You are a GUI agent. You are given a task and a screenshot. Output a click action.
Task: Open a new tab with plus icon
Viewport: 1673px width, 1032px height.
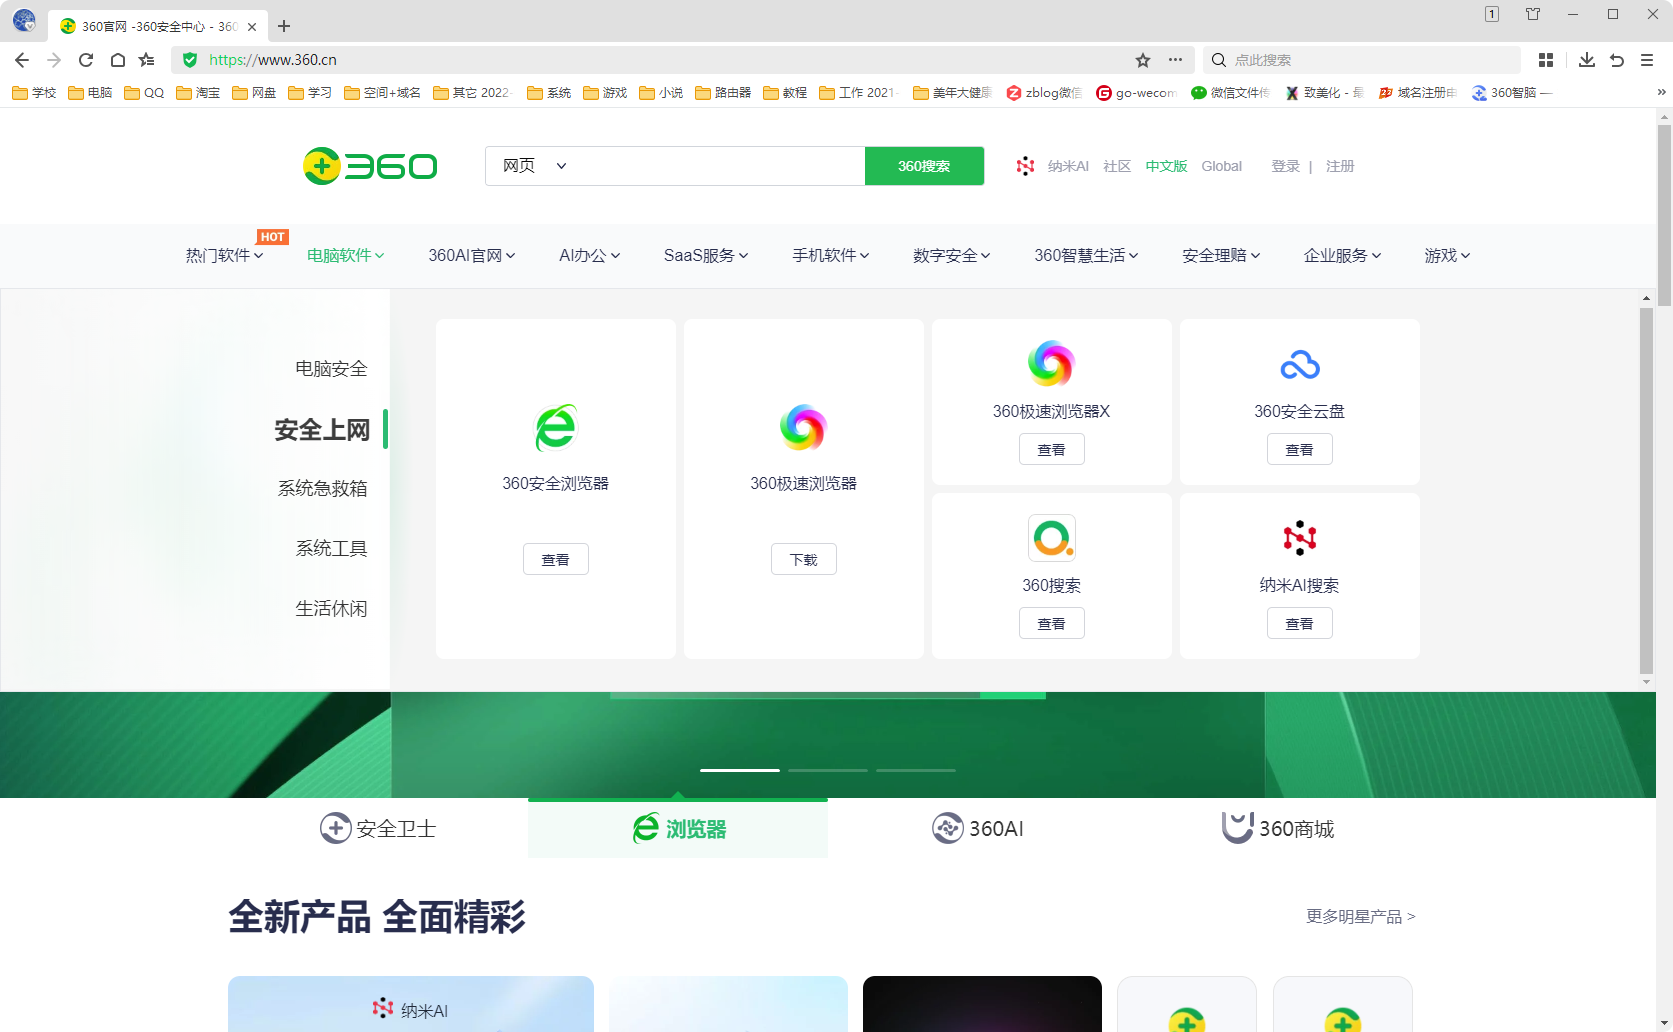click(x=284, y=26)
